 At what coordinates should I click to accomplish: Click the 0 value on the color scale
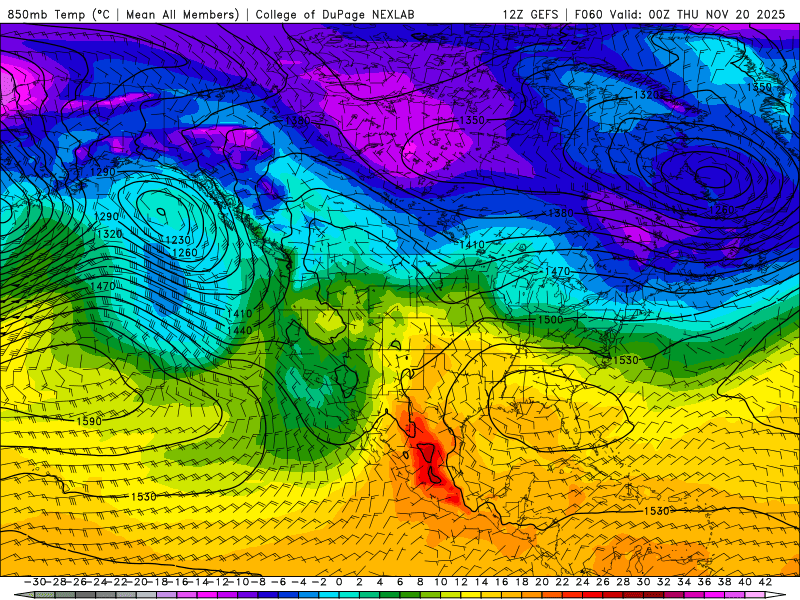[x=339, y=582]
